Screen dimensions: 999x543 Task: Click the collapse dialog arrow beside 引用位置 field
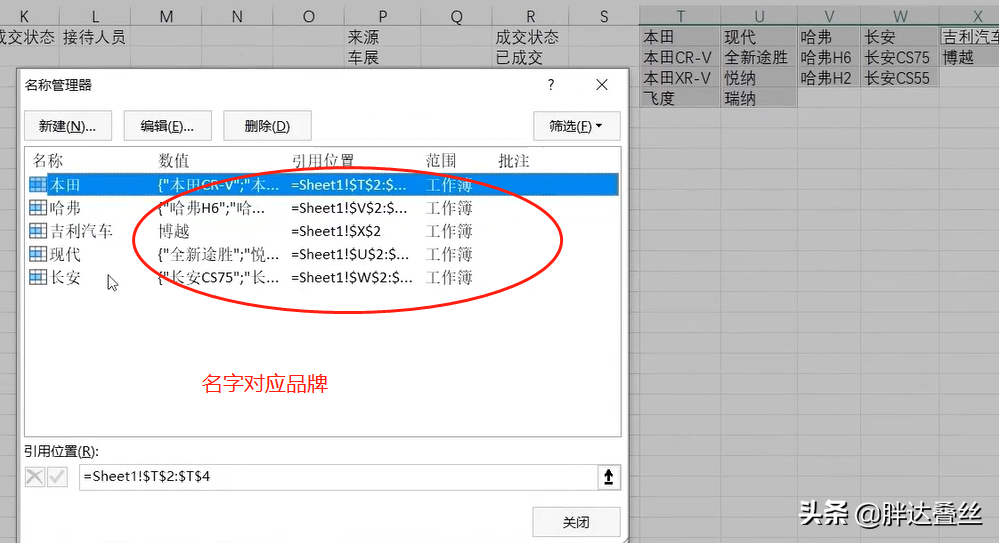click(608, 477)
